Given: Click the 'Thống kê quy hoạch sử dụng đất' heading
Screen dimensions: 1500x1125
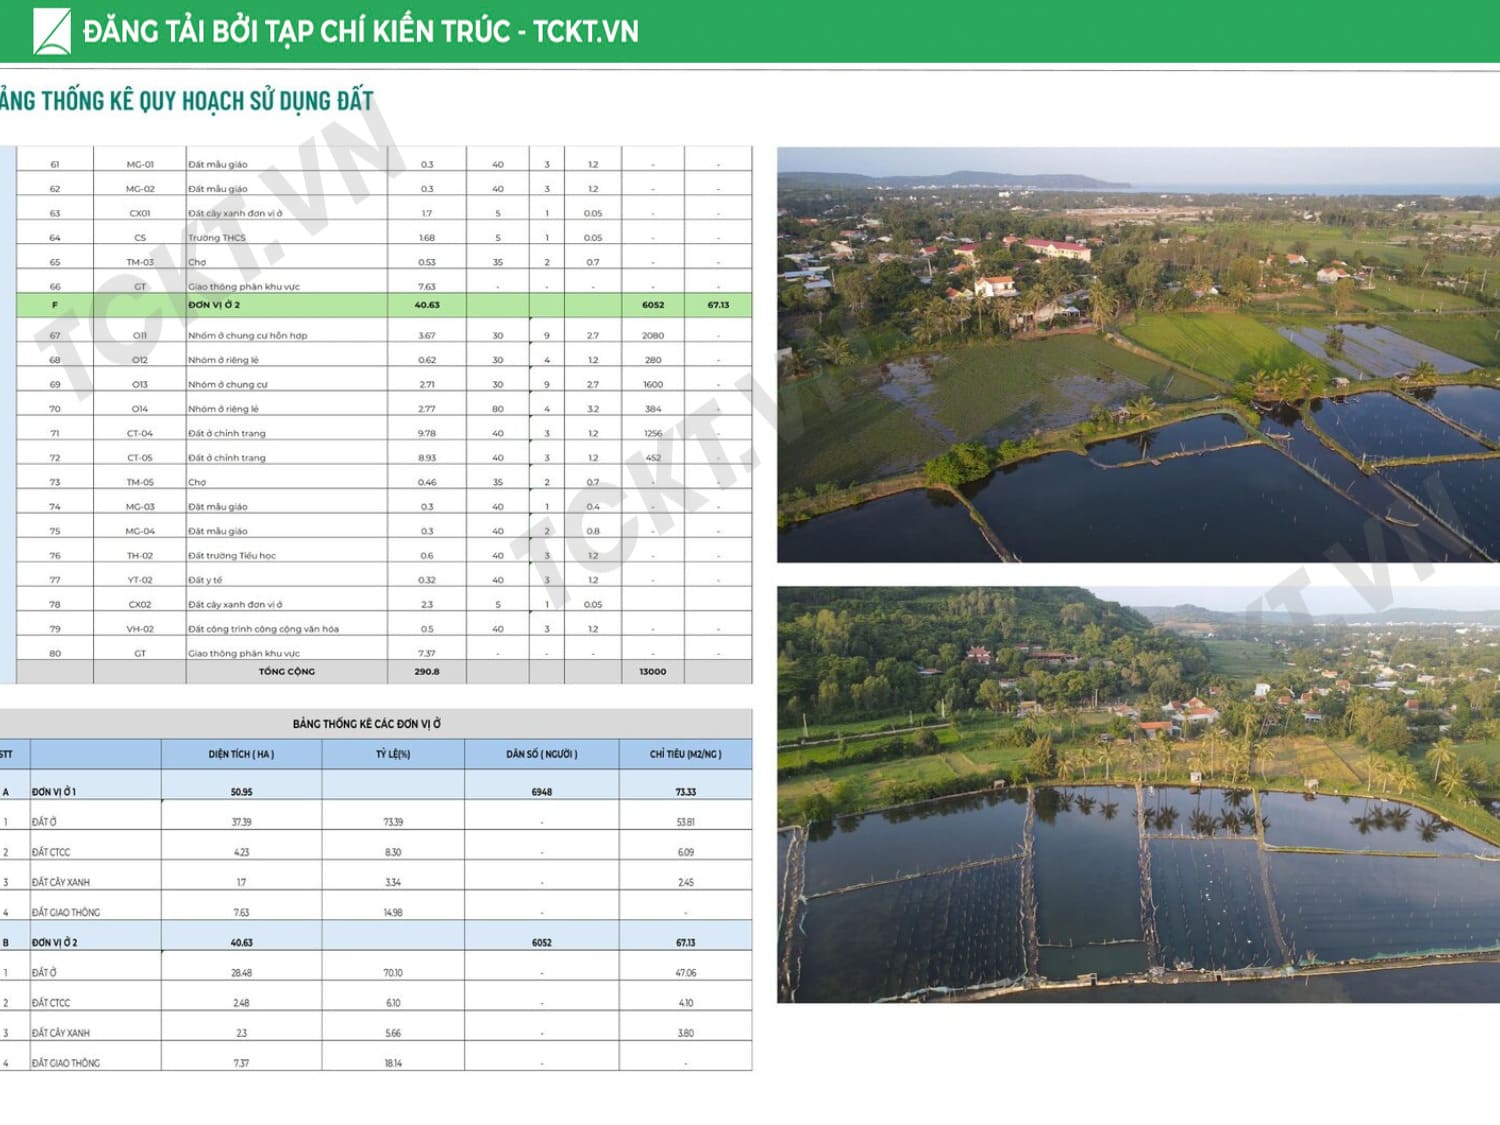Looking at the screenshot, I should 187,101.
